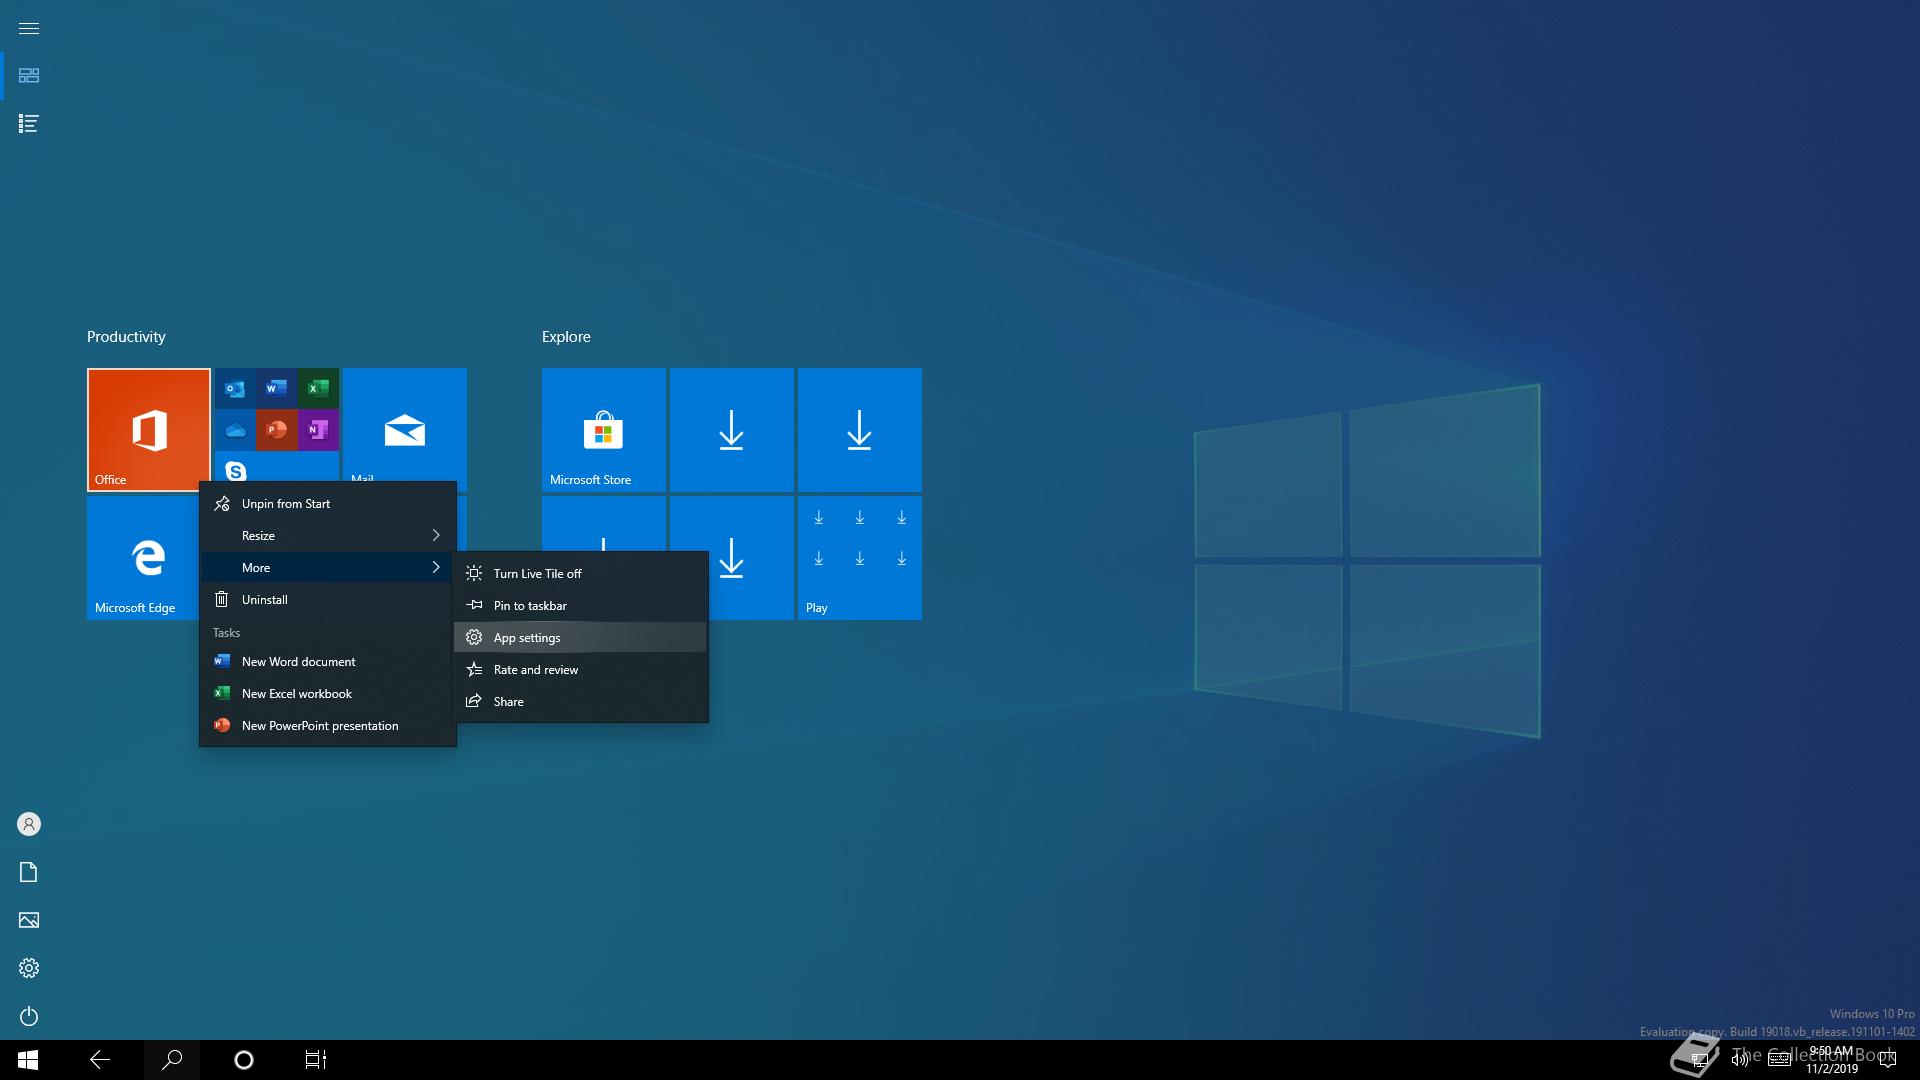Choose Unpin from Start
The image size is (1920, 1080).
point(328,504)
